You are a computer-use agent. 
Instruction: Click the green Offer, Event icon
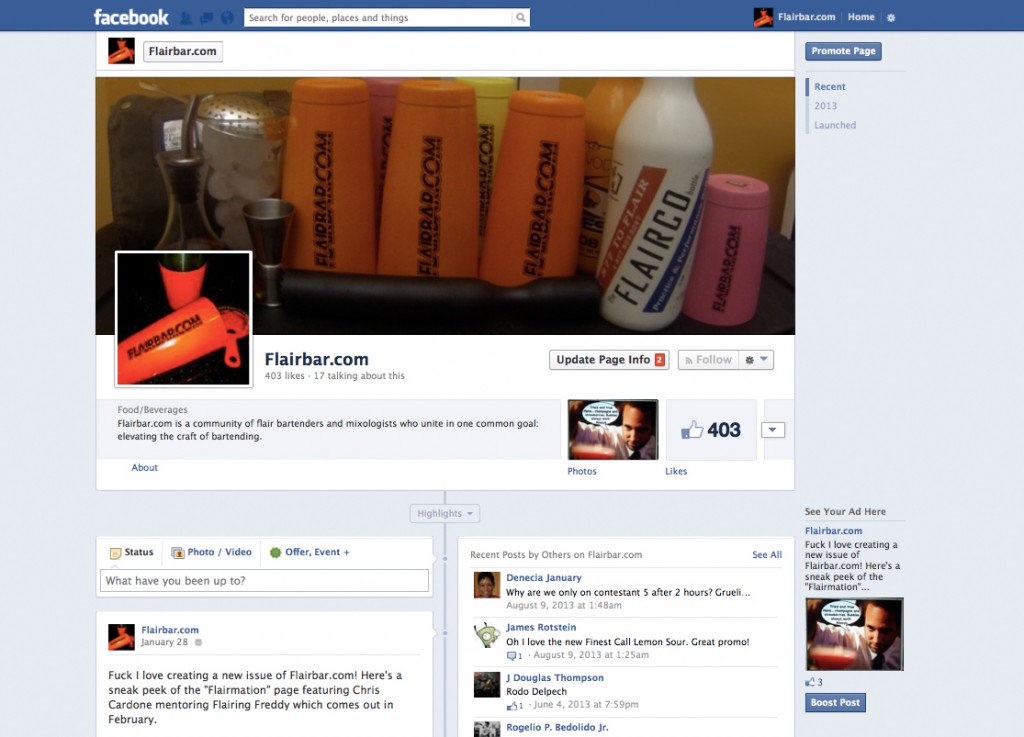click(276, 552)
